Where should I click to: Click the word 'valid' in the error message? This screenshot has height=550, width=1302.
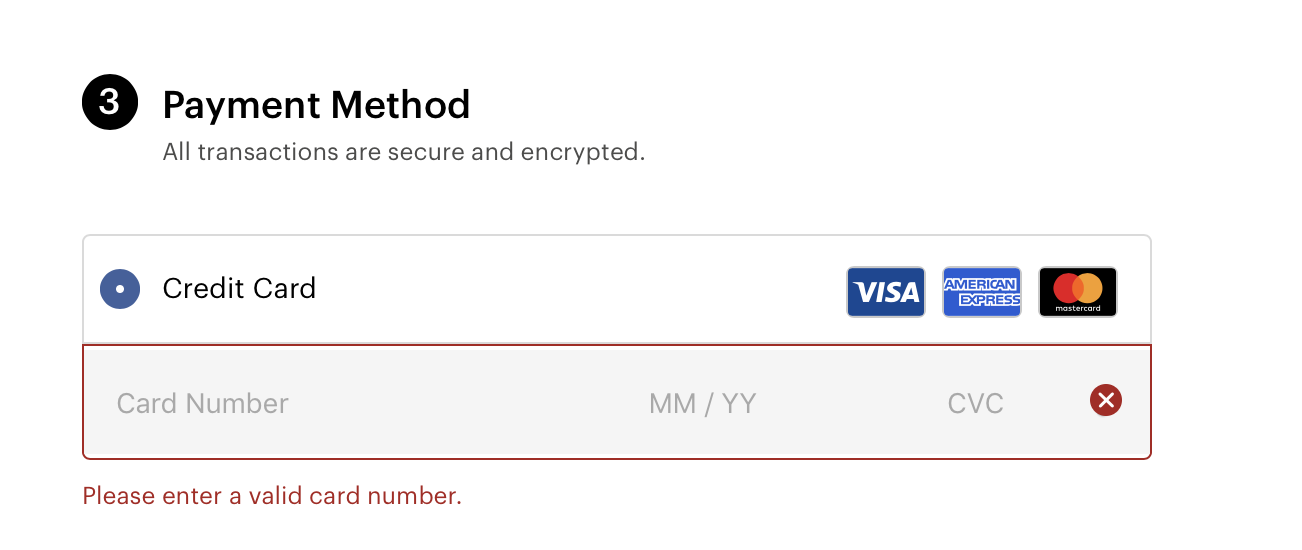coord(276,496)
